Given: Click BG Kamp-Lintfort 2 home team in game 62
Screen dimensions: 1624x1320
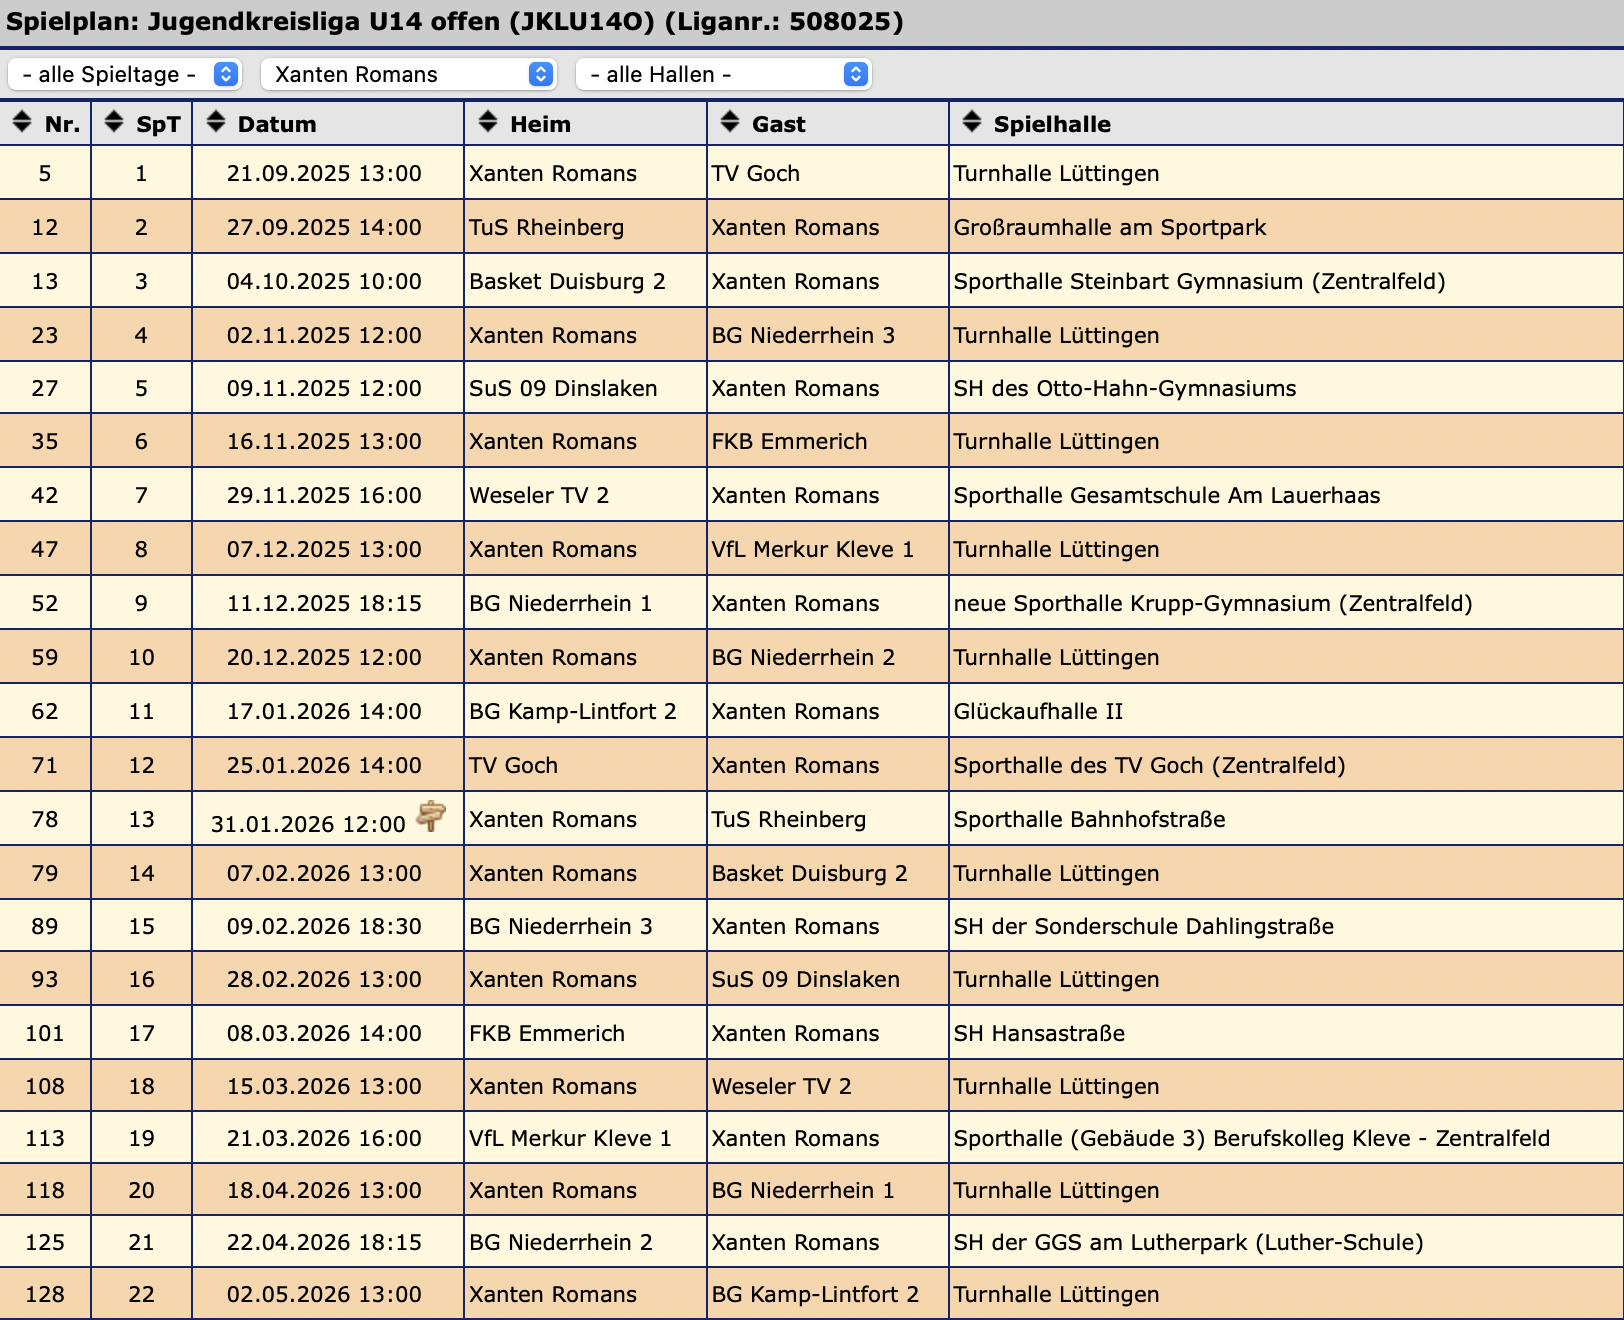Looking at the screenshot, I should (x=572, y=711).
